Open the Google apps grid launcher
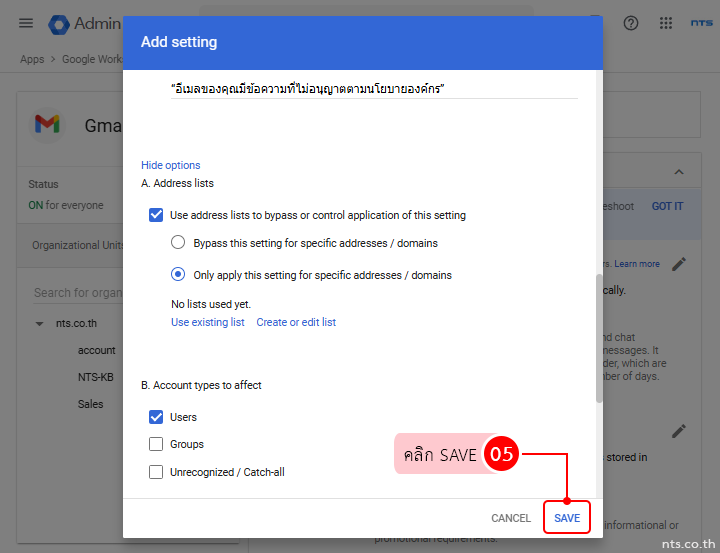This screenshot has height=553, width=720. 666,23
